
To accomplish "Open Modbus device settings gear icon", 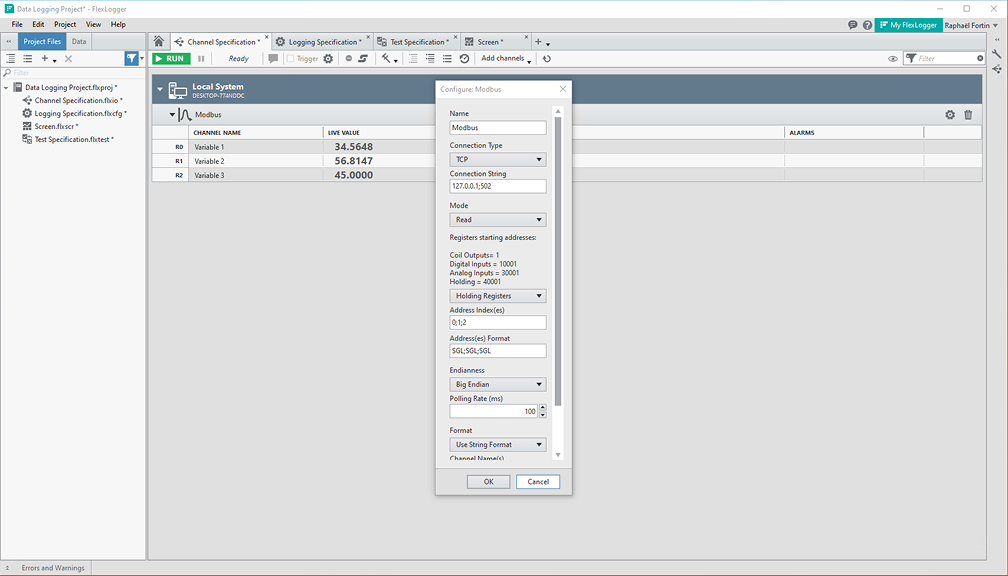I will (950, 114).
